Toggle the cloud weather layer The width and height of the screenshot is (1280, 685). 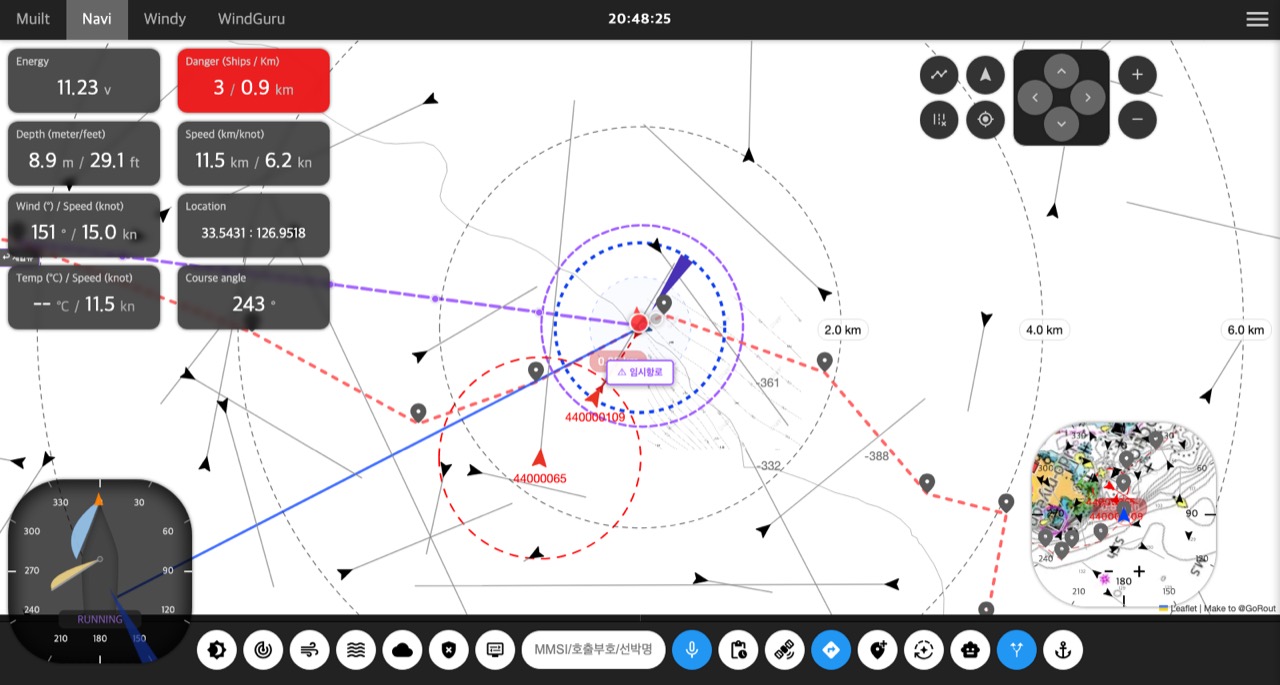click(x=402, y=650)
